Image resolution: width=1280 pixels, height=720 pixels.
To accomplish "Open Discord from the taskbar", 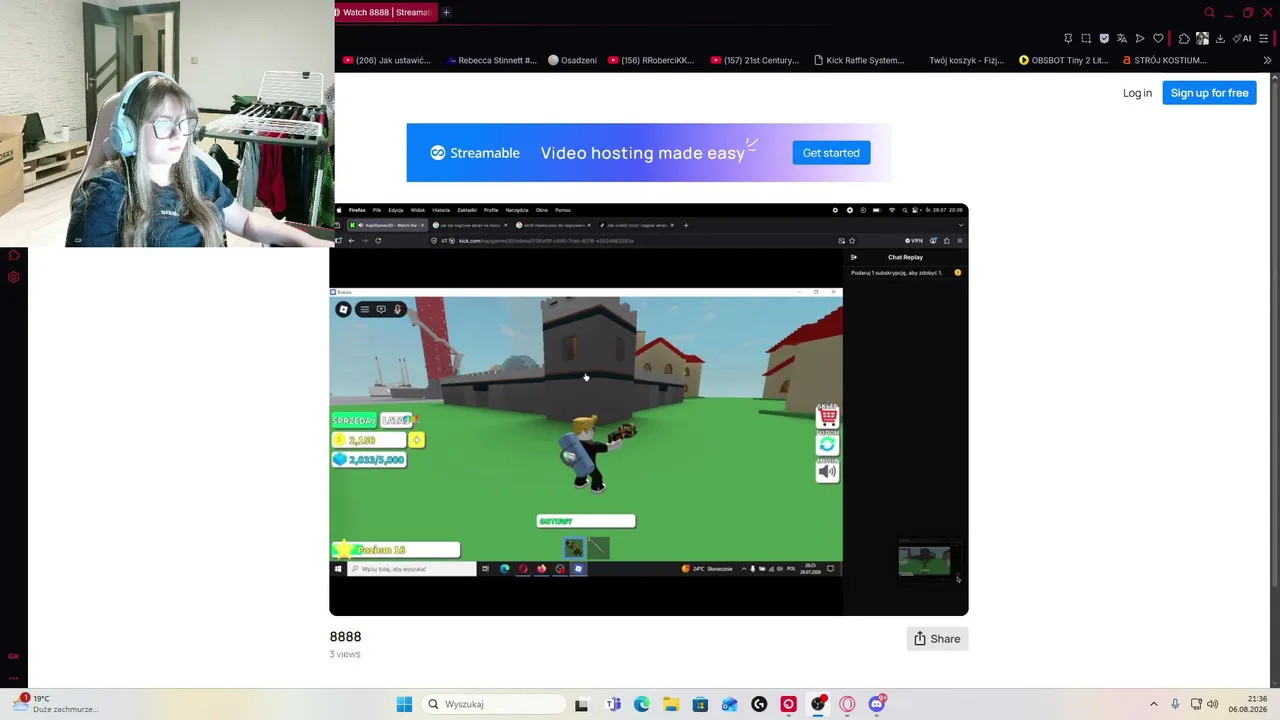I will tap(877, 704).
